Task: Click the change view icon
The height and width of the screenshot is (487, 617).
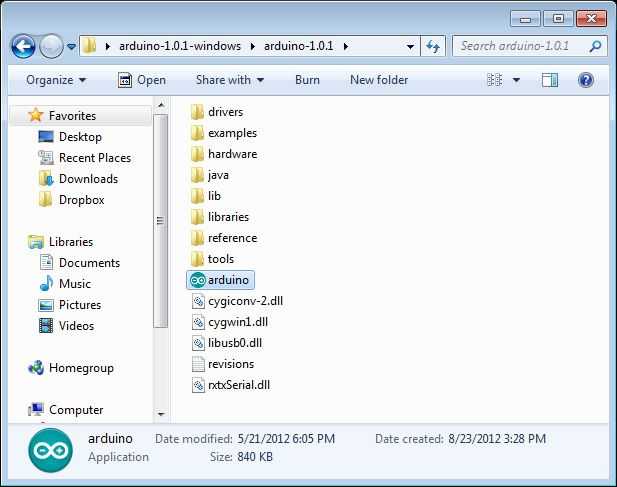Action: [x=495, y=80]
